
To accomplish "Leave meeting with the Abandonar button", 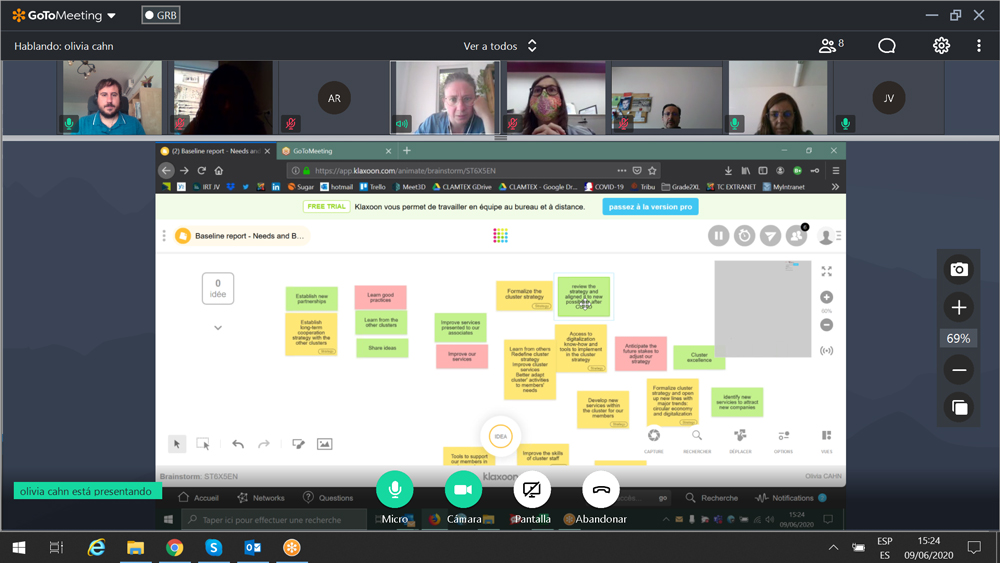I will [601, 490].
